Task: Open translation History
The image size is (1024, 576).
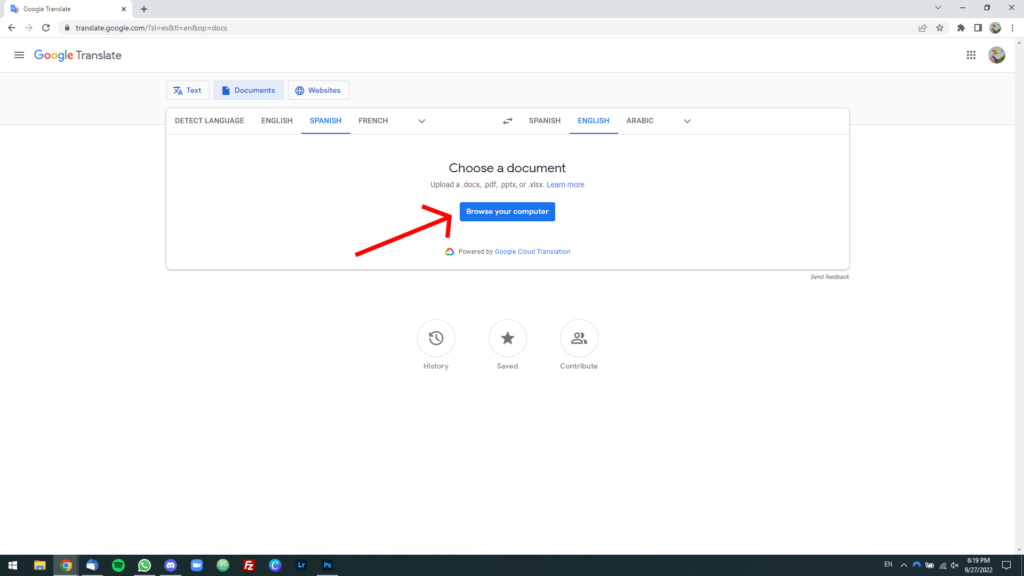Action: [x=436, y=345]
